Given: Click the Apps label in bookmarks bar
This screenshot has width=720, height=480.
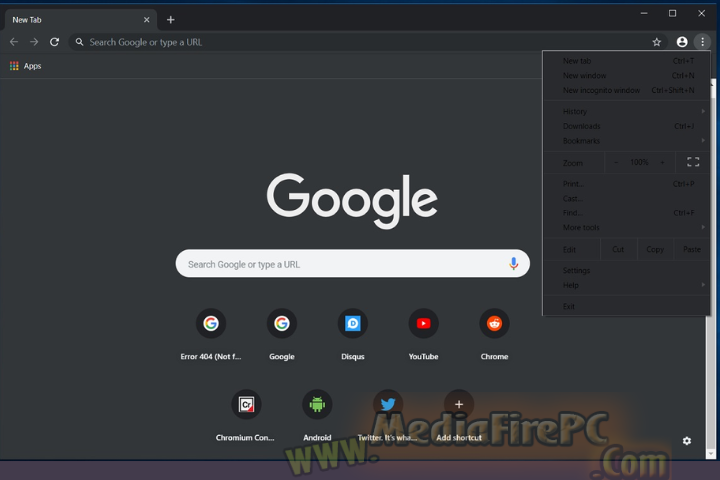Looking at the screenshot, I should [x=33, y=66].
